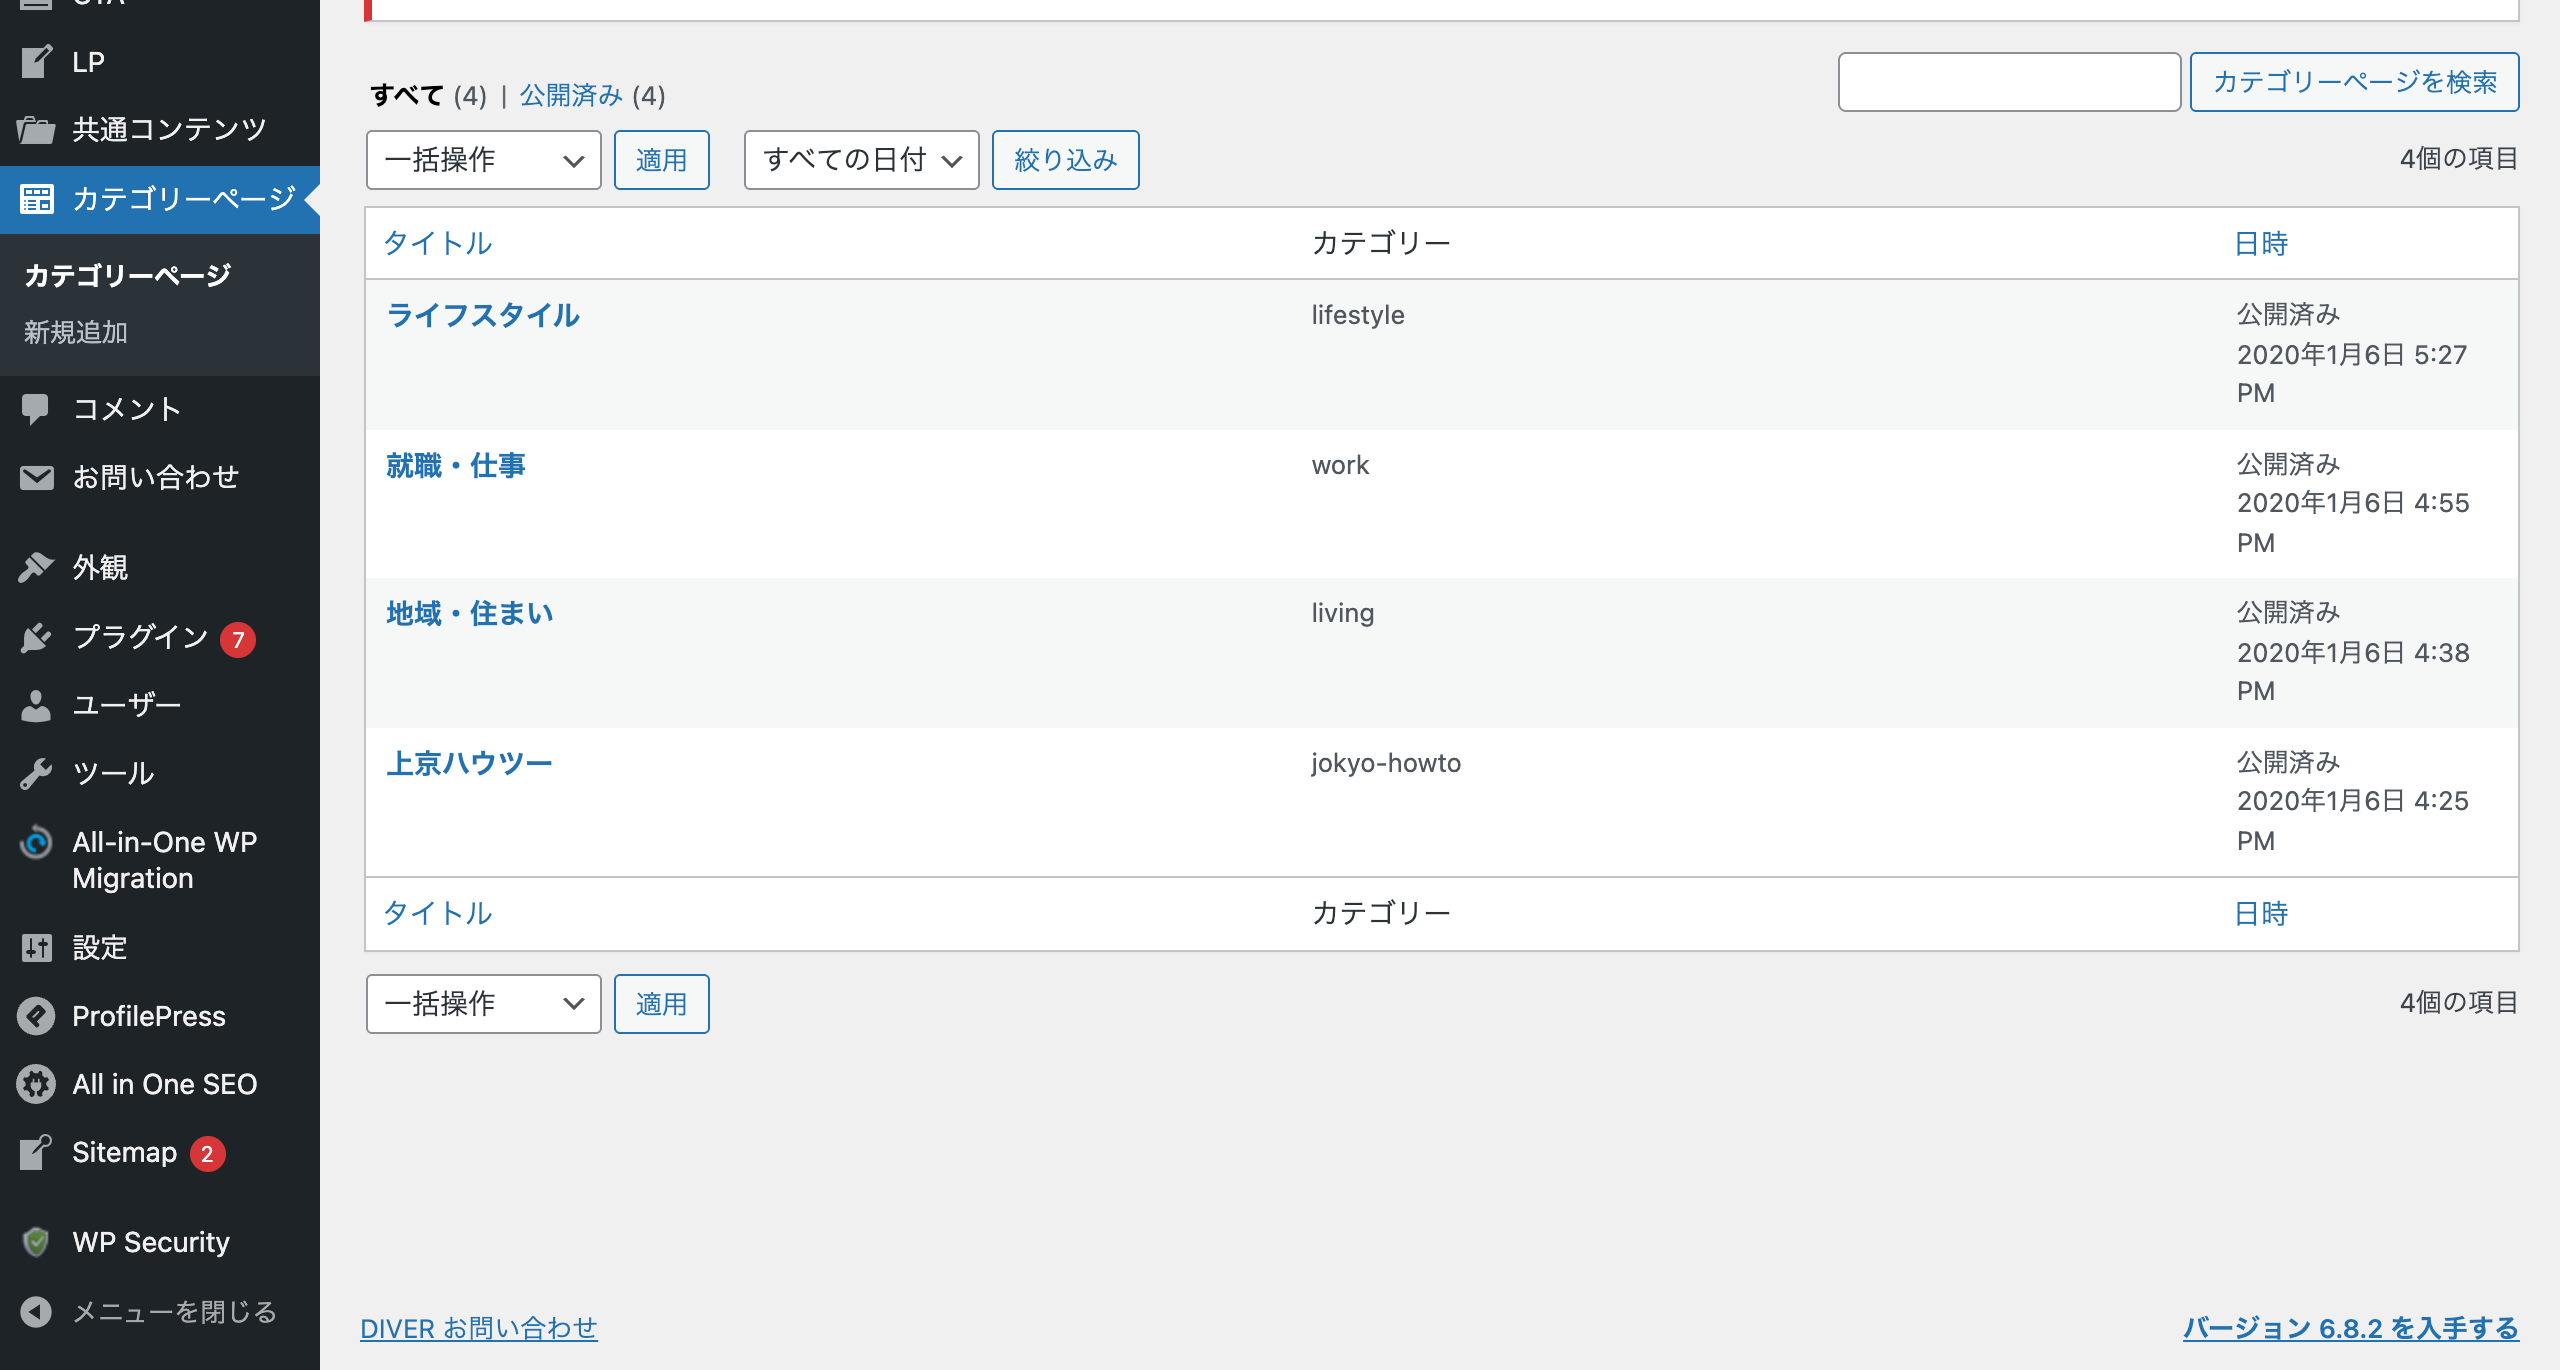Screen dimensions: 2560x1370
Task: Click the コメント speech bubble icon
Action: 36,409
